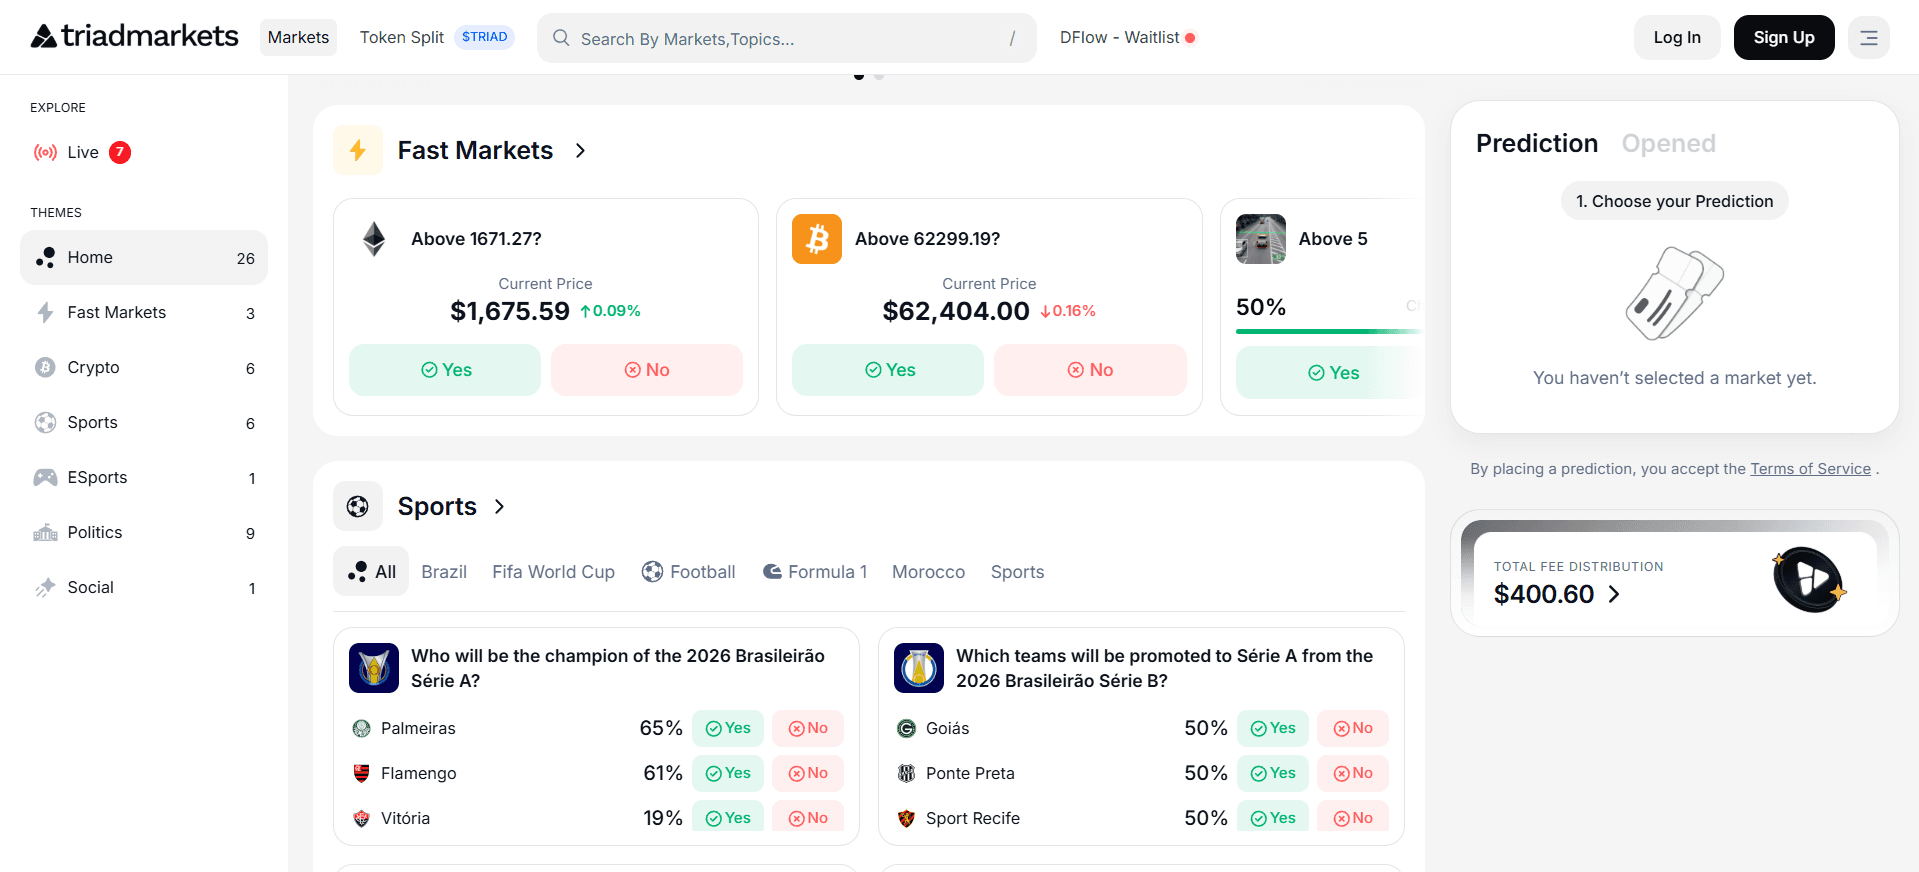Click the search magnifier icon
1919x872 pixels.
pos(561,38)
